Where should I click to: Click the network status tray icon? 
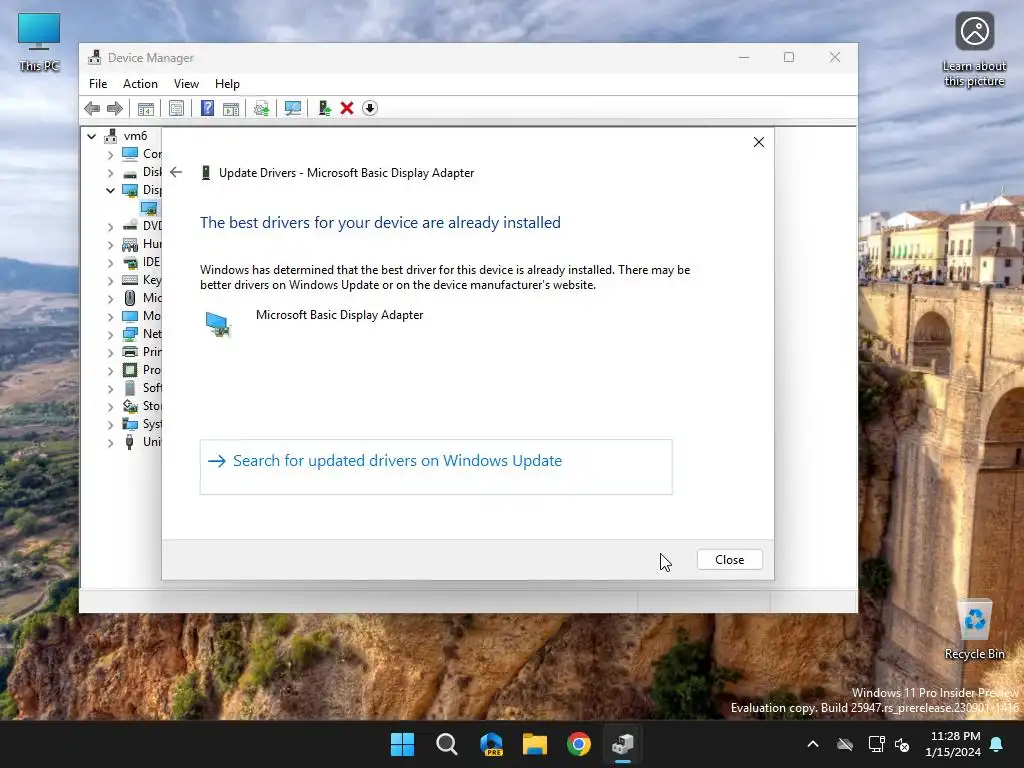point(876,744)
